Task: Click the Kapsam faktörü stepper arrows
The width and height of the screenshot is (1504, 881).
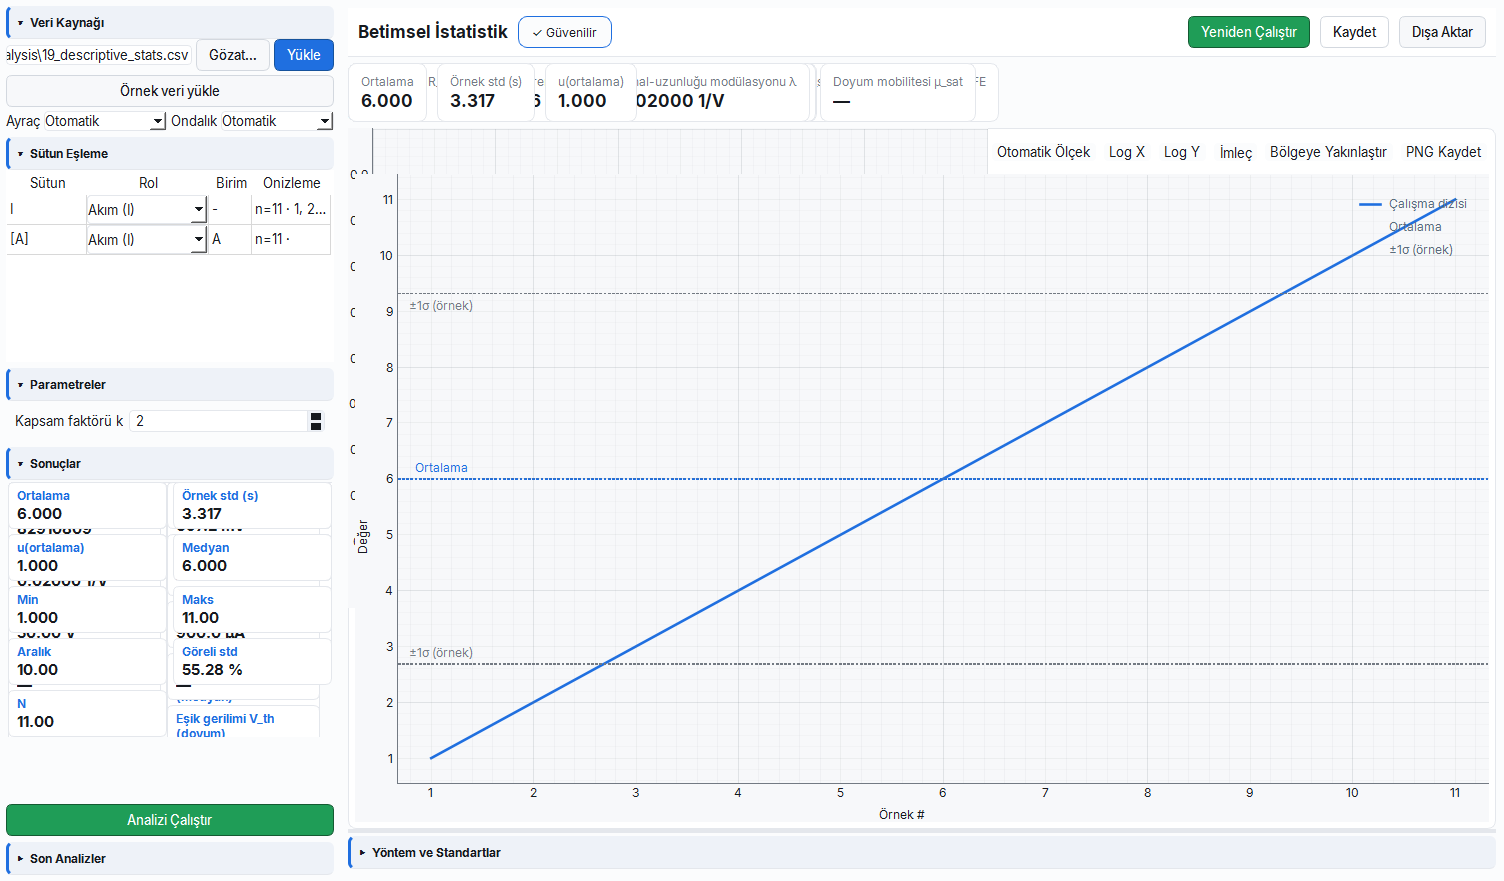Action: click(x=316, y=421)
